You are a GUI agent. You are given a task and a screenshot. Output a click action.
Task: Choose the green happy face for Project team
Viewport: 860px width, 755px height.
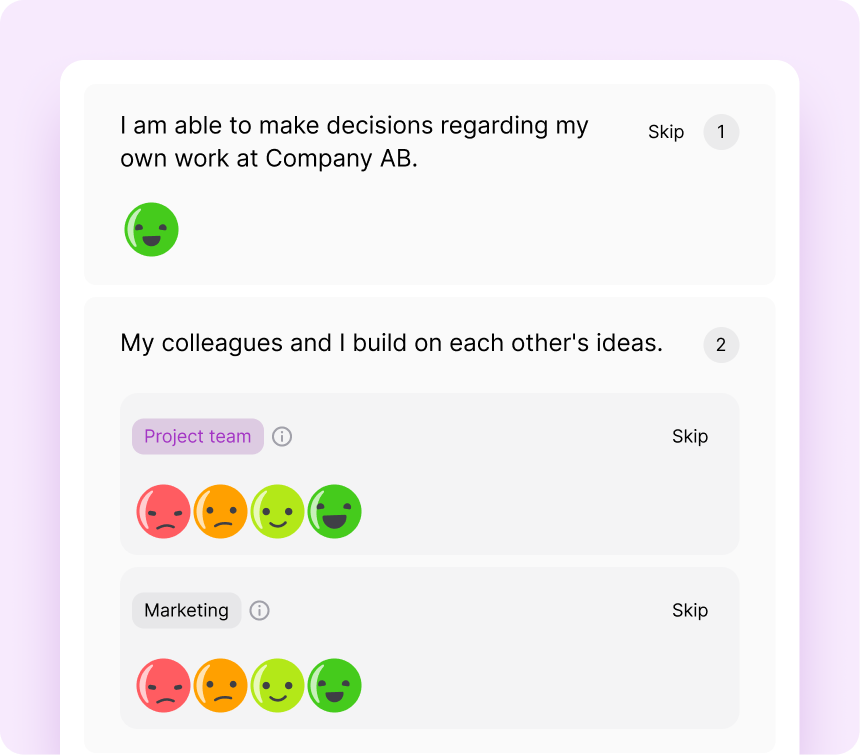click(x=334, y=512)
